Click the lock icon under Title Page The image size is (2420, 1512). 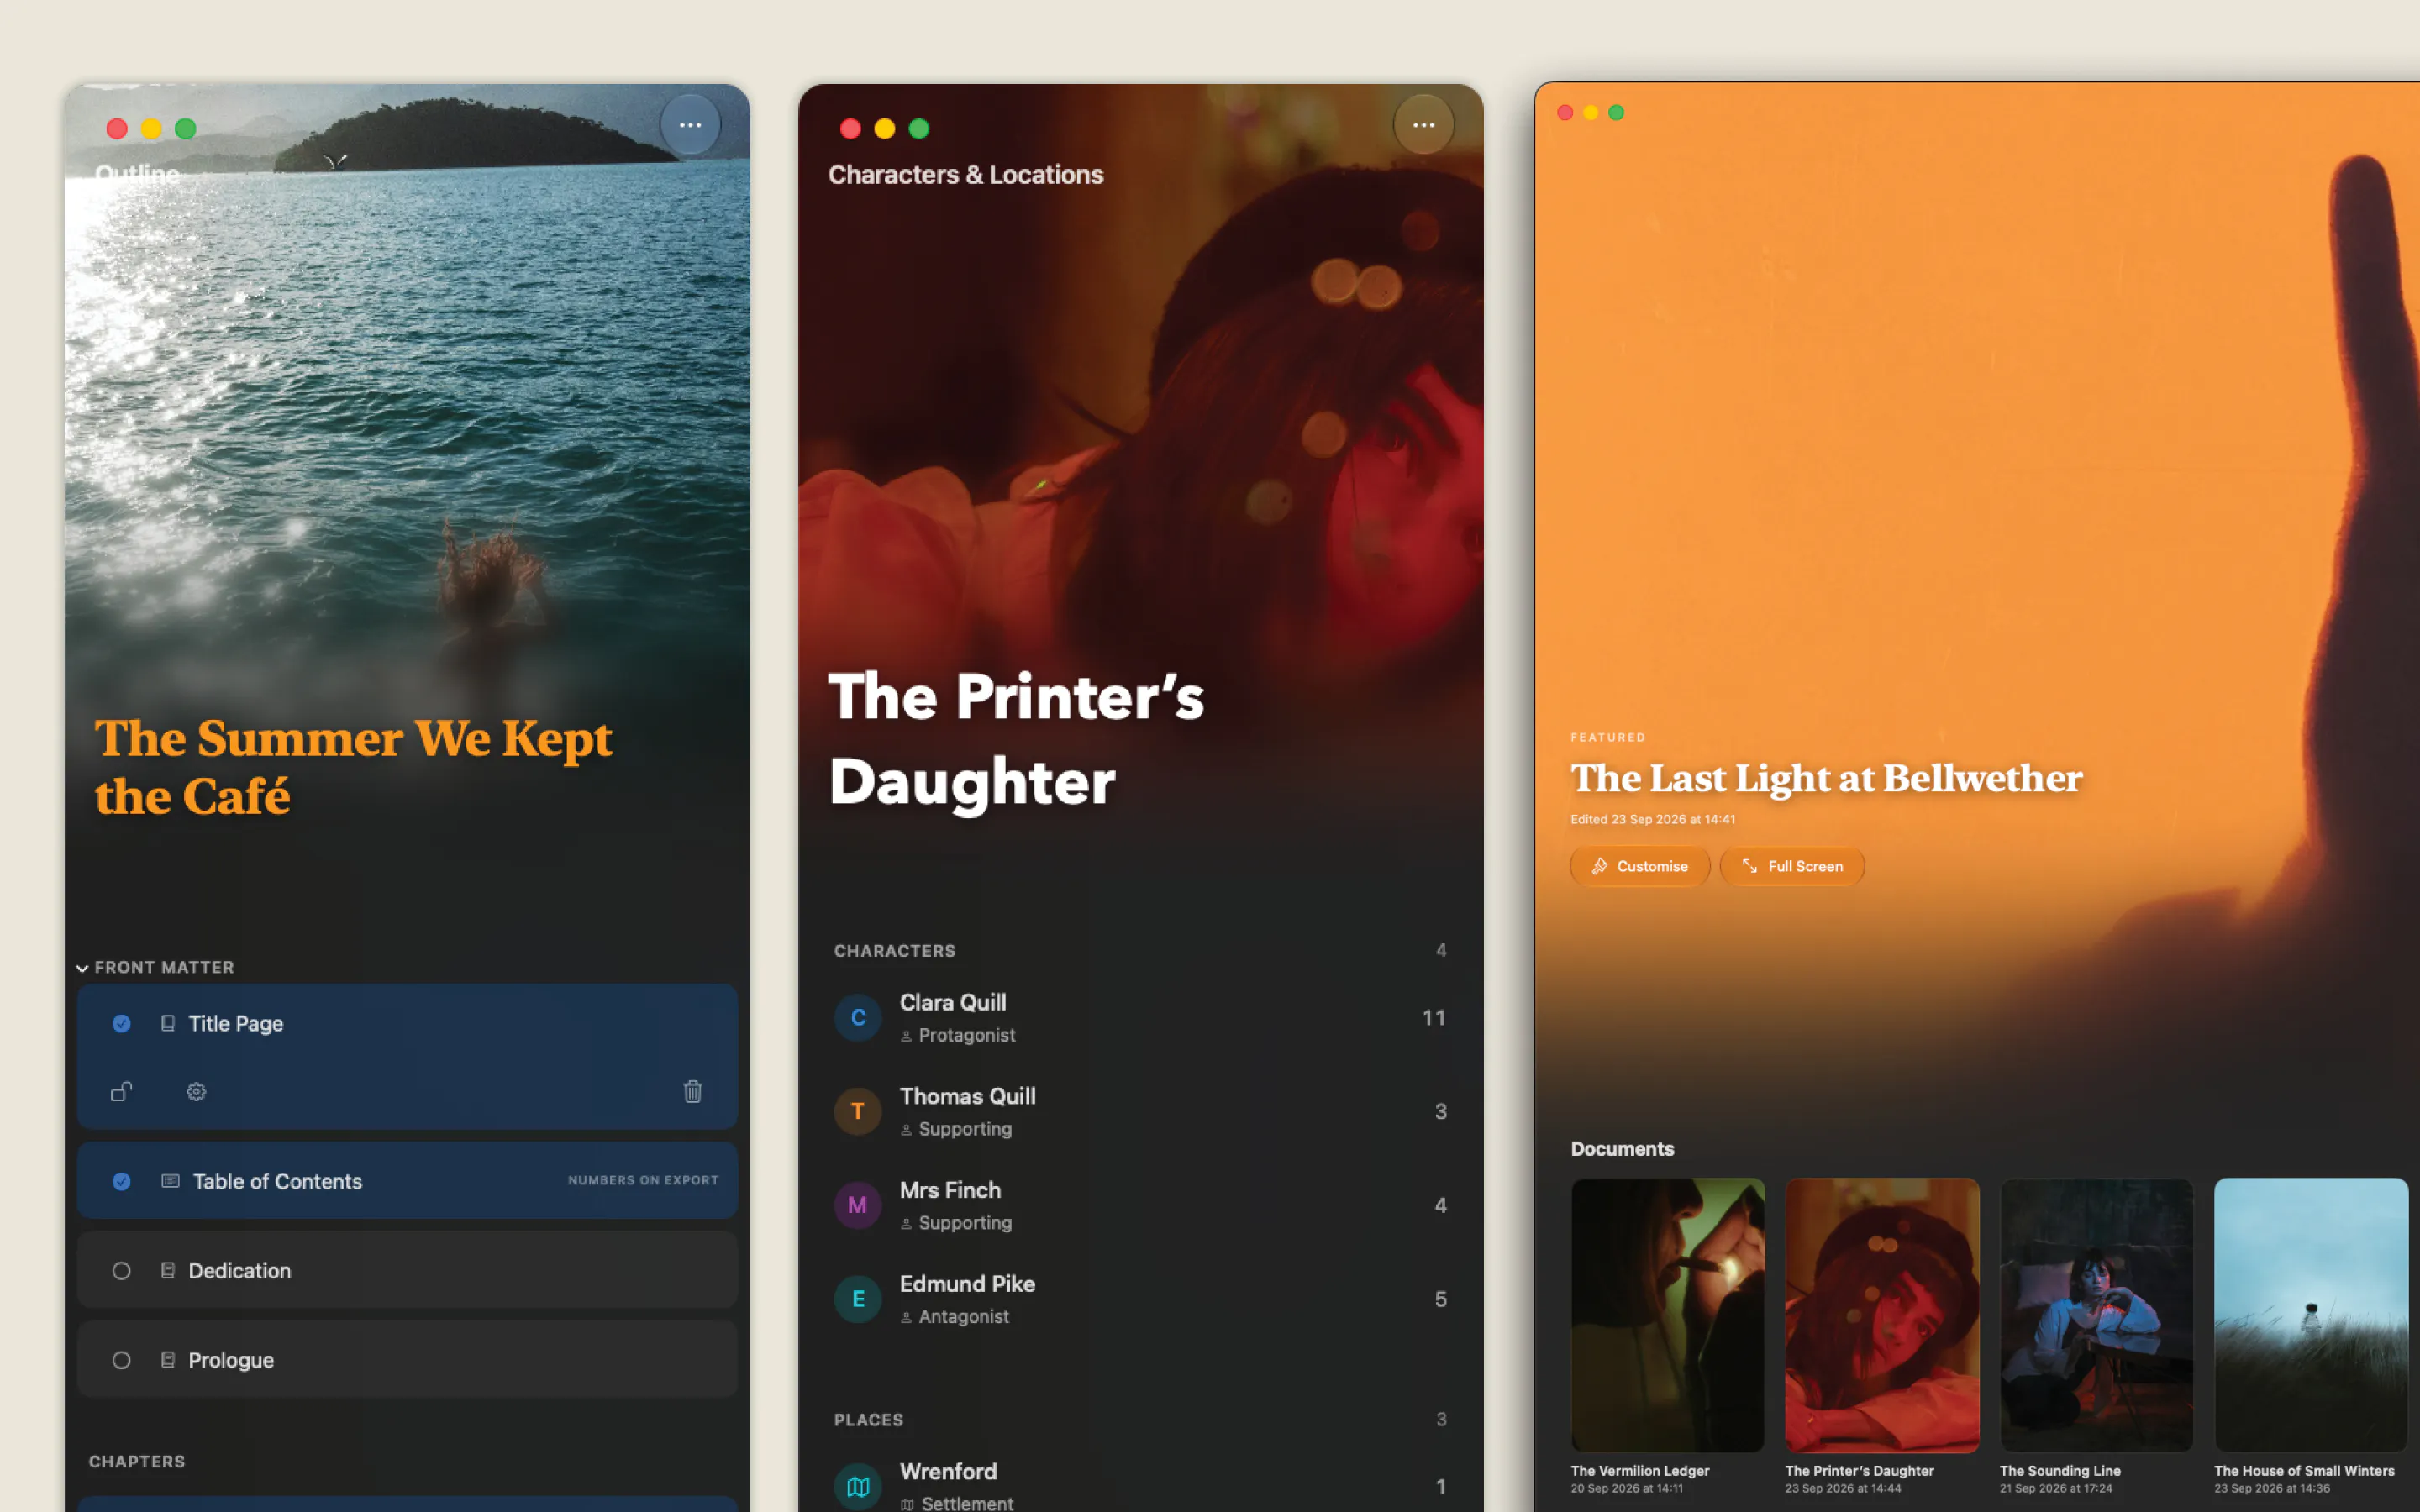[121, 1091]
